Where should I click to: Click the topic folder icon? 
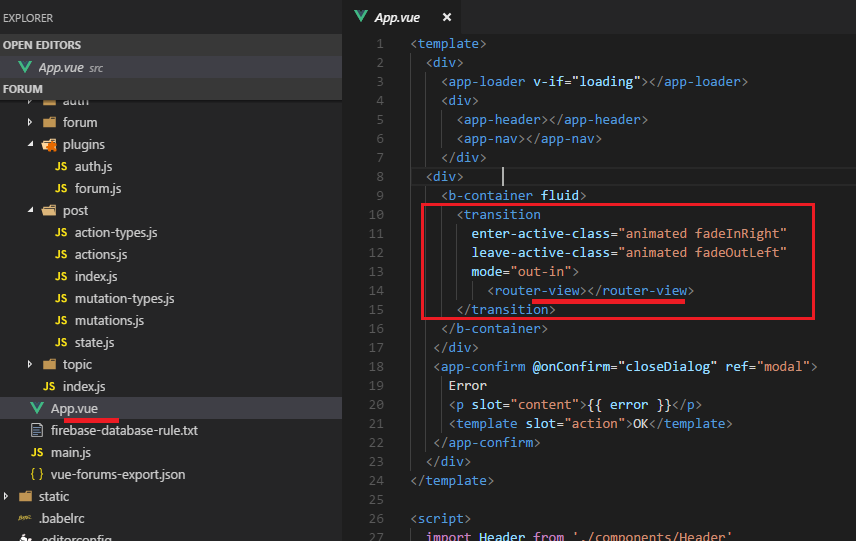click(49, 364)
